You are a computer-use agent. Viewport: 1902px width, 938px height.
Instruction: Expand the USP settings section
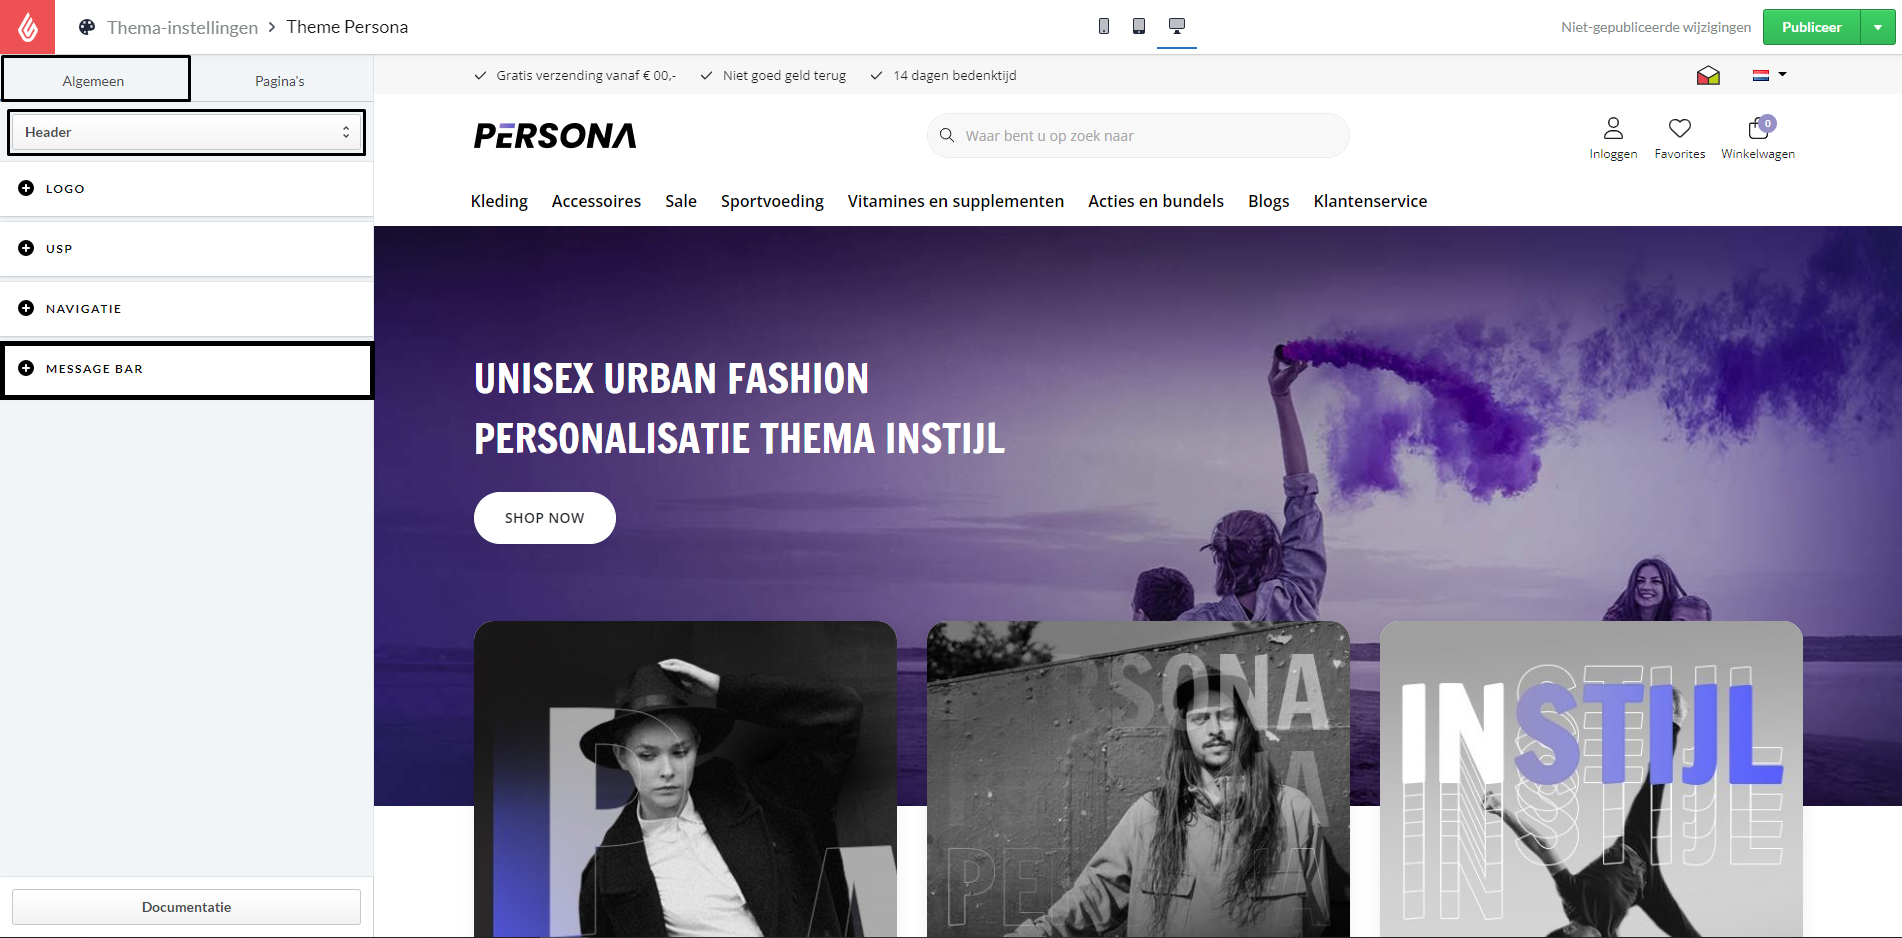(187, 248)
